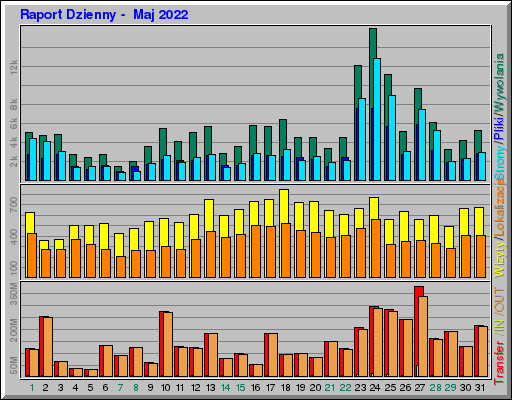Screen dimensions: 512x400
Task: Click the 'Pliki' legend label
Action: click(499, 128)
